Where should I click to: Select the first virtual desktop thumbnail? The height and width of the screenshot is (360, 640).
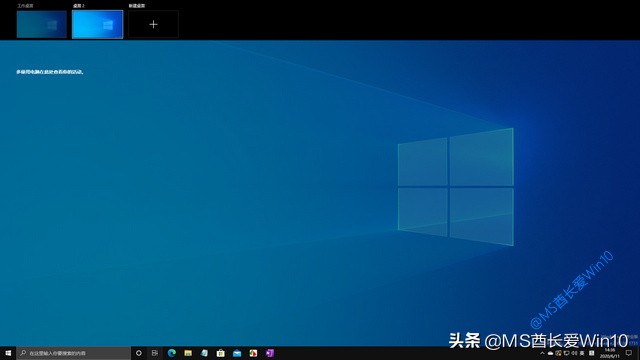click(42, 24)
